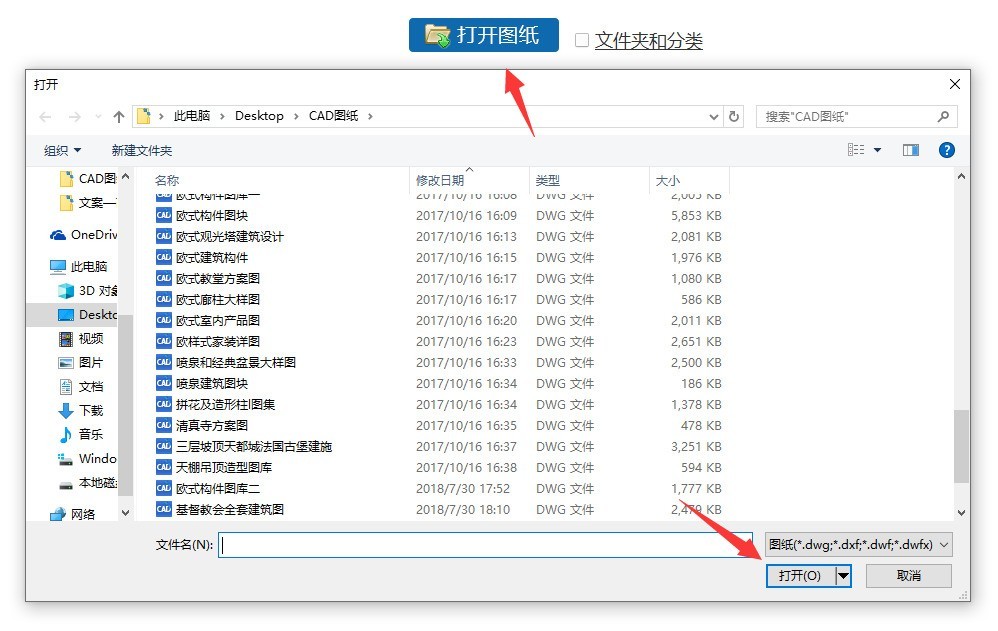Click the search magnifier icon
This screenshot has width=998, height=631.
[943, 117]
